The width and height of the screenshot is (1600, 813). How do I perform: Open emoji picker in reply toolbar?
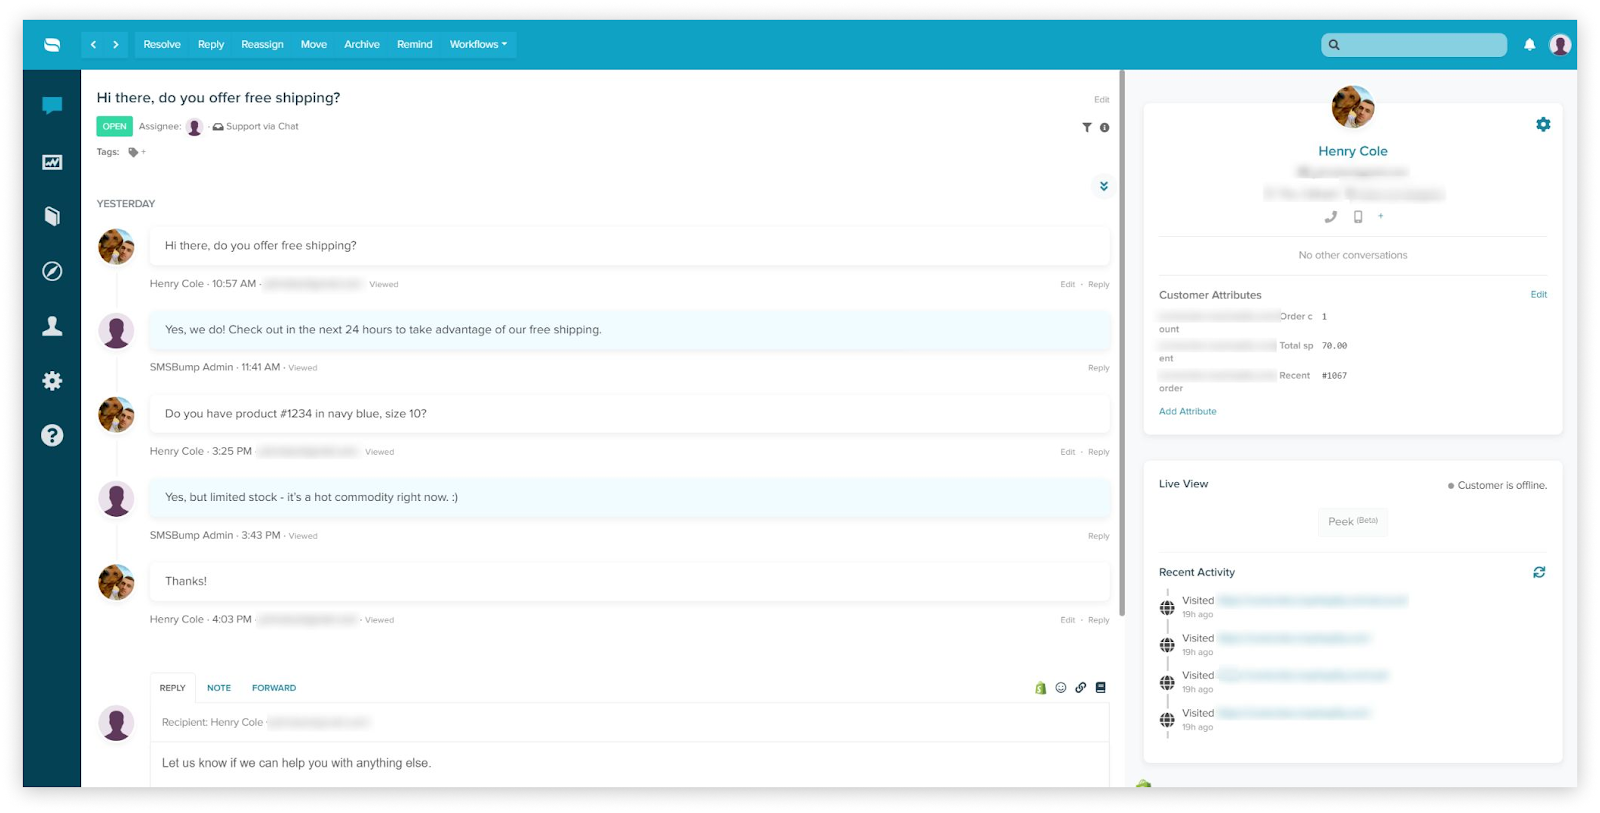point(1061,688)
